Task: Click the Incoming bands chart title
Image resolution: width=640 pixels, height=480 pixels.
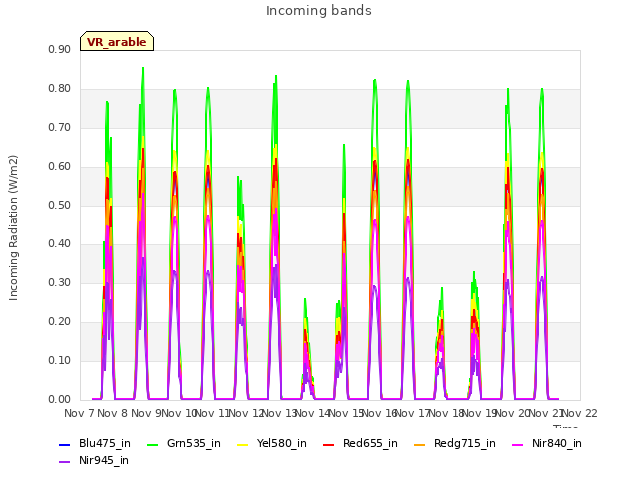Action: coord(319,11)
